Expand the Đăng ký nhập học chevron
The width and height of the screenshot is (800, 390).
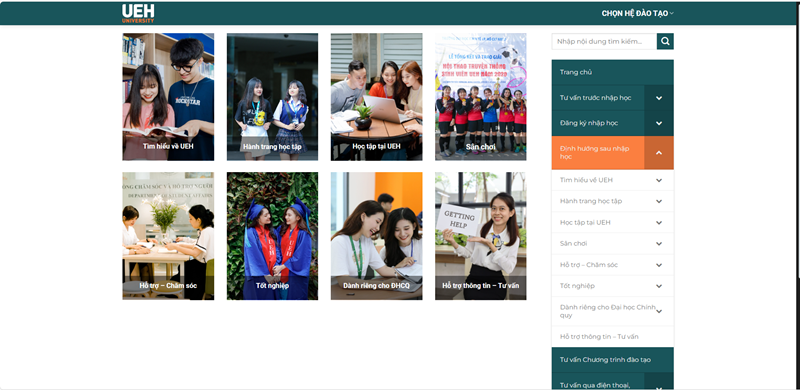(x=659, y=124)
